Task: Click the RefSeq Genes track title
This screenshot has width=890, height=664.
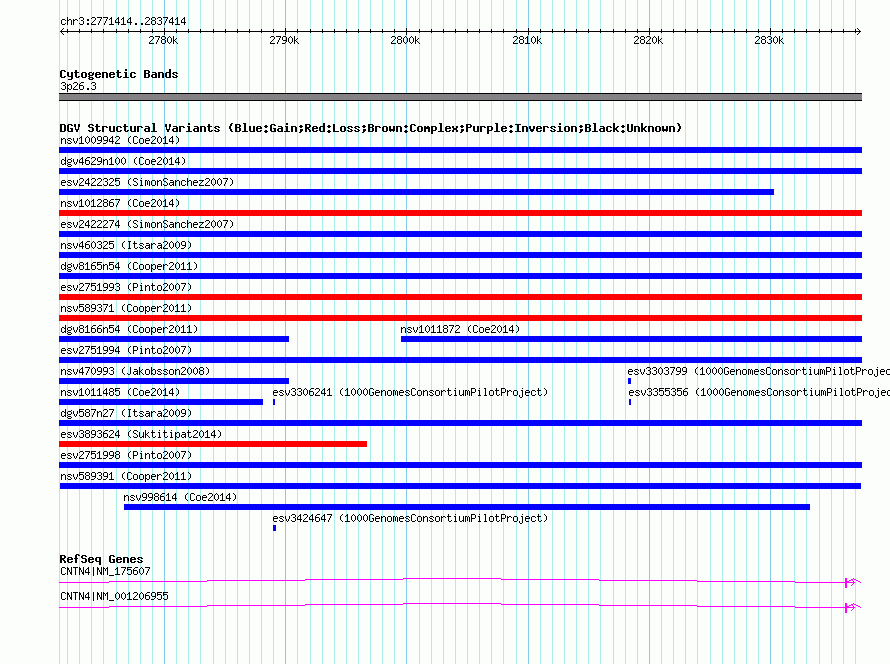Action: coord(101,559)
